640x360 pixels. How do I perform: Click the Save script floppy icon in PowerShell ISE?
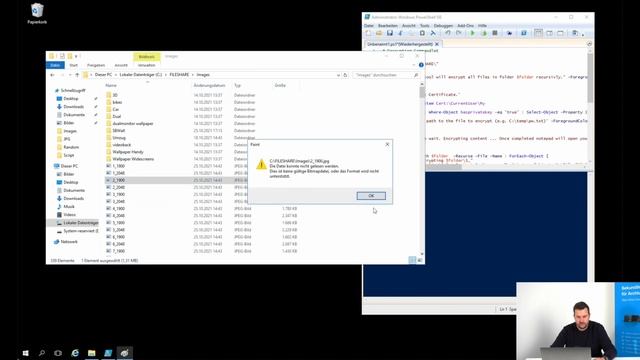click(x=390, y=33)
